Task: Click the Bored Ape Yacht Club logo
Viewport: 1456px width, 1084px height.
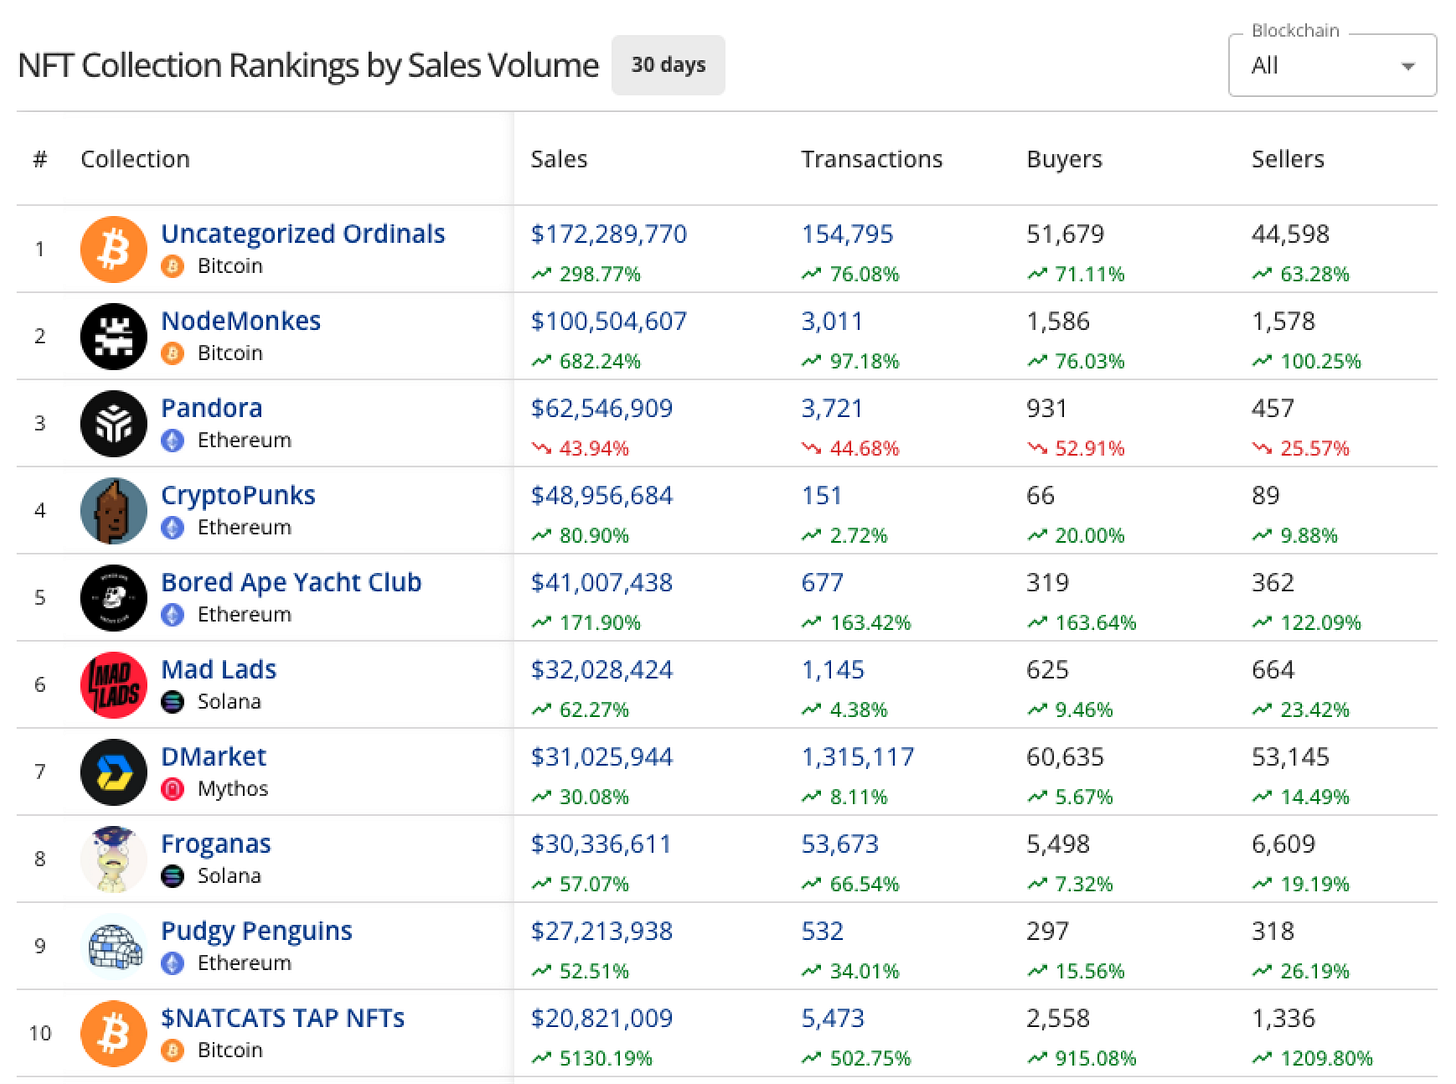Action: pos(113,597)
